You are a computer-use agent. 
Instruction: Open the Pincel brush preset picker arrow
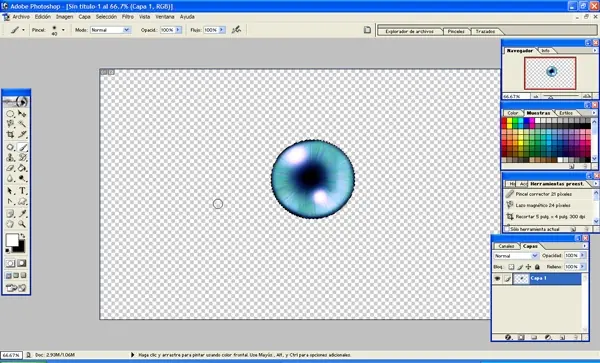tap(64, 30)
